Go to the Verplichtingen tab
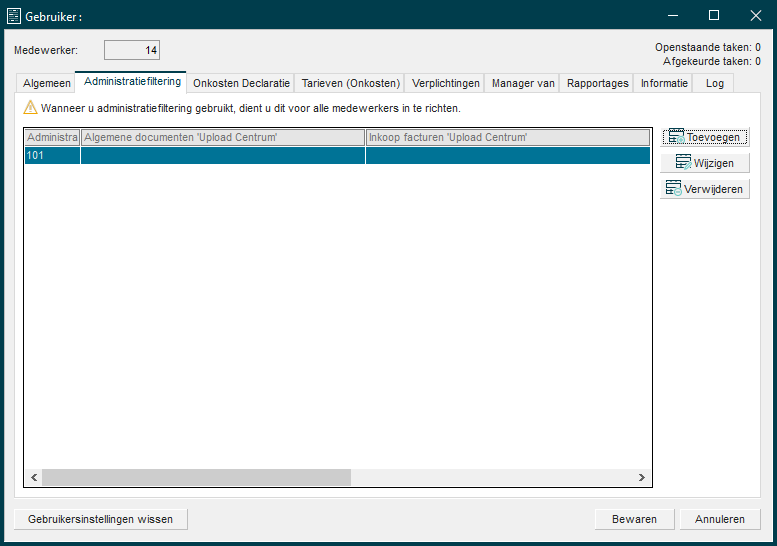Viewport: 777px width, 546px height. [x=445, y=83]
